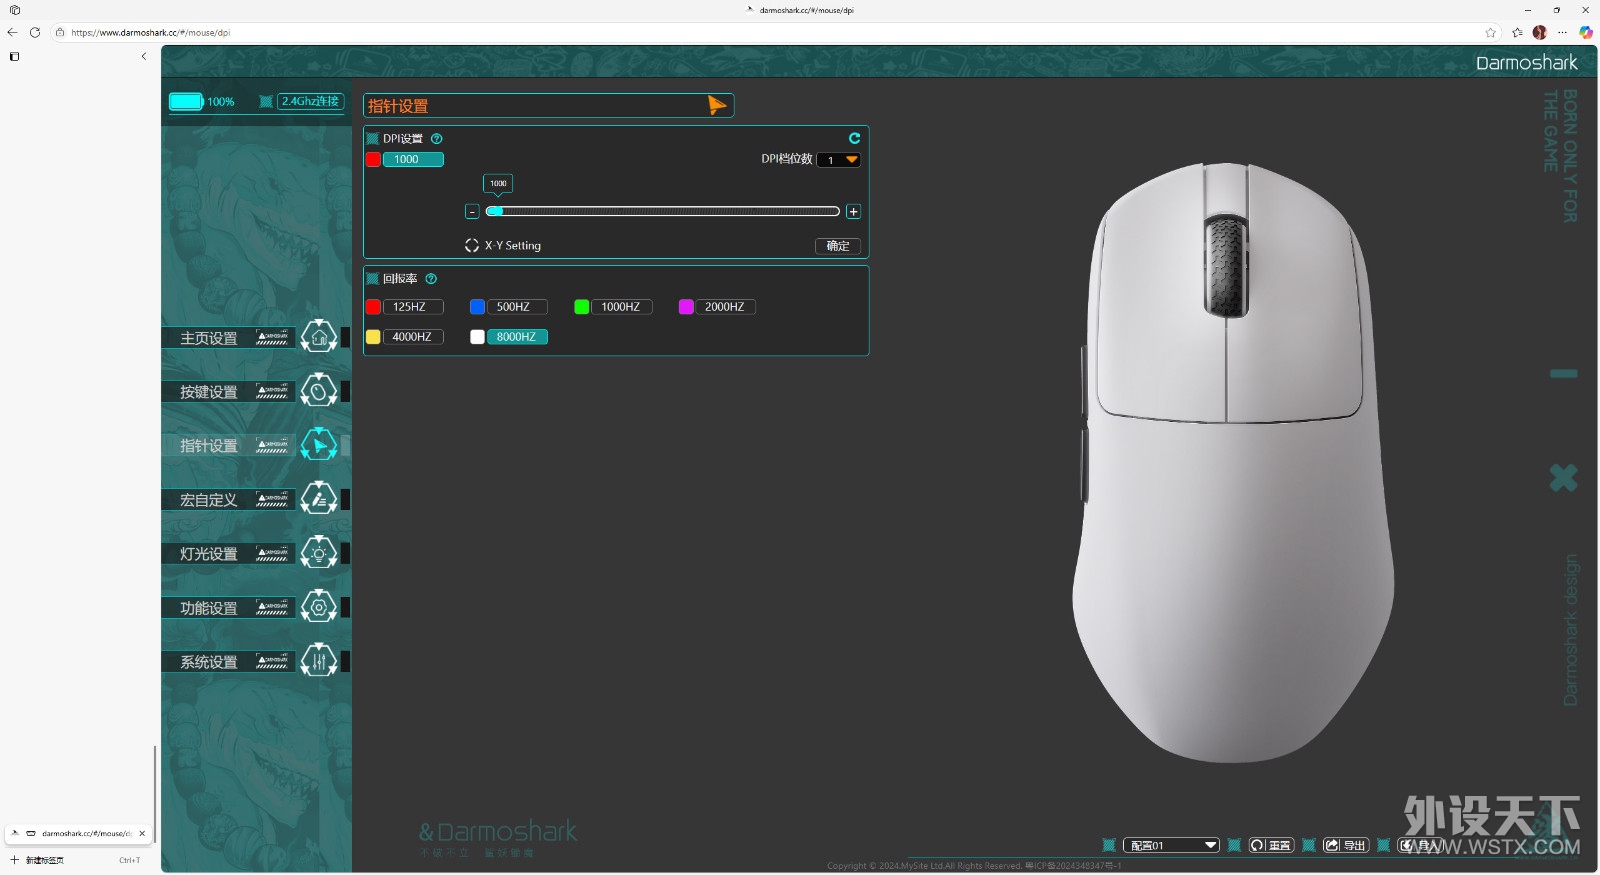
Task: Open the DPI档位数 stage count dropdown
Action: [x=838, y=160]
